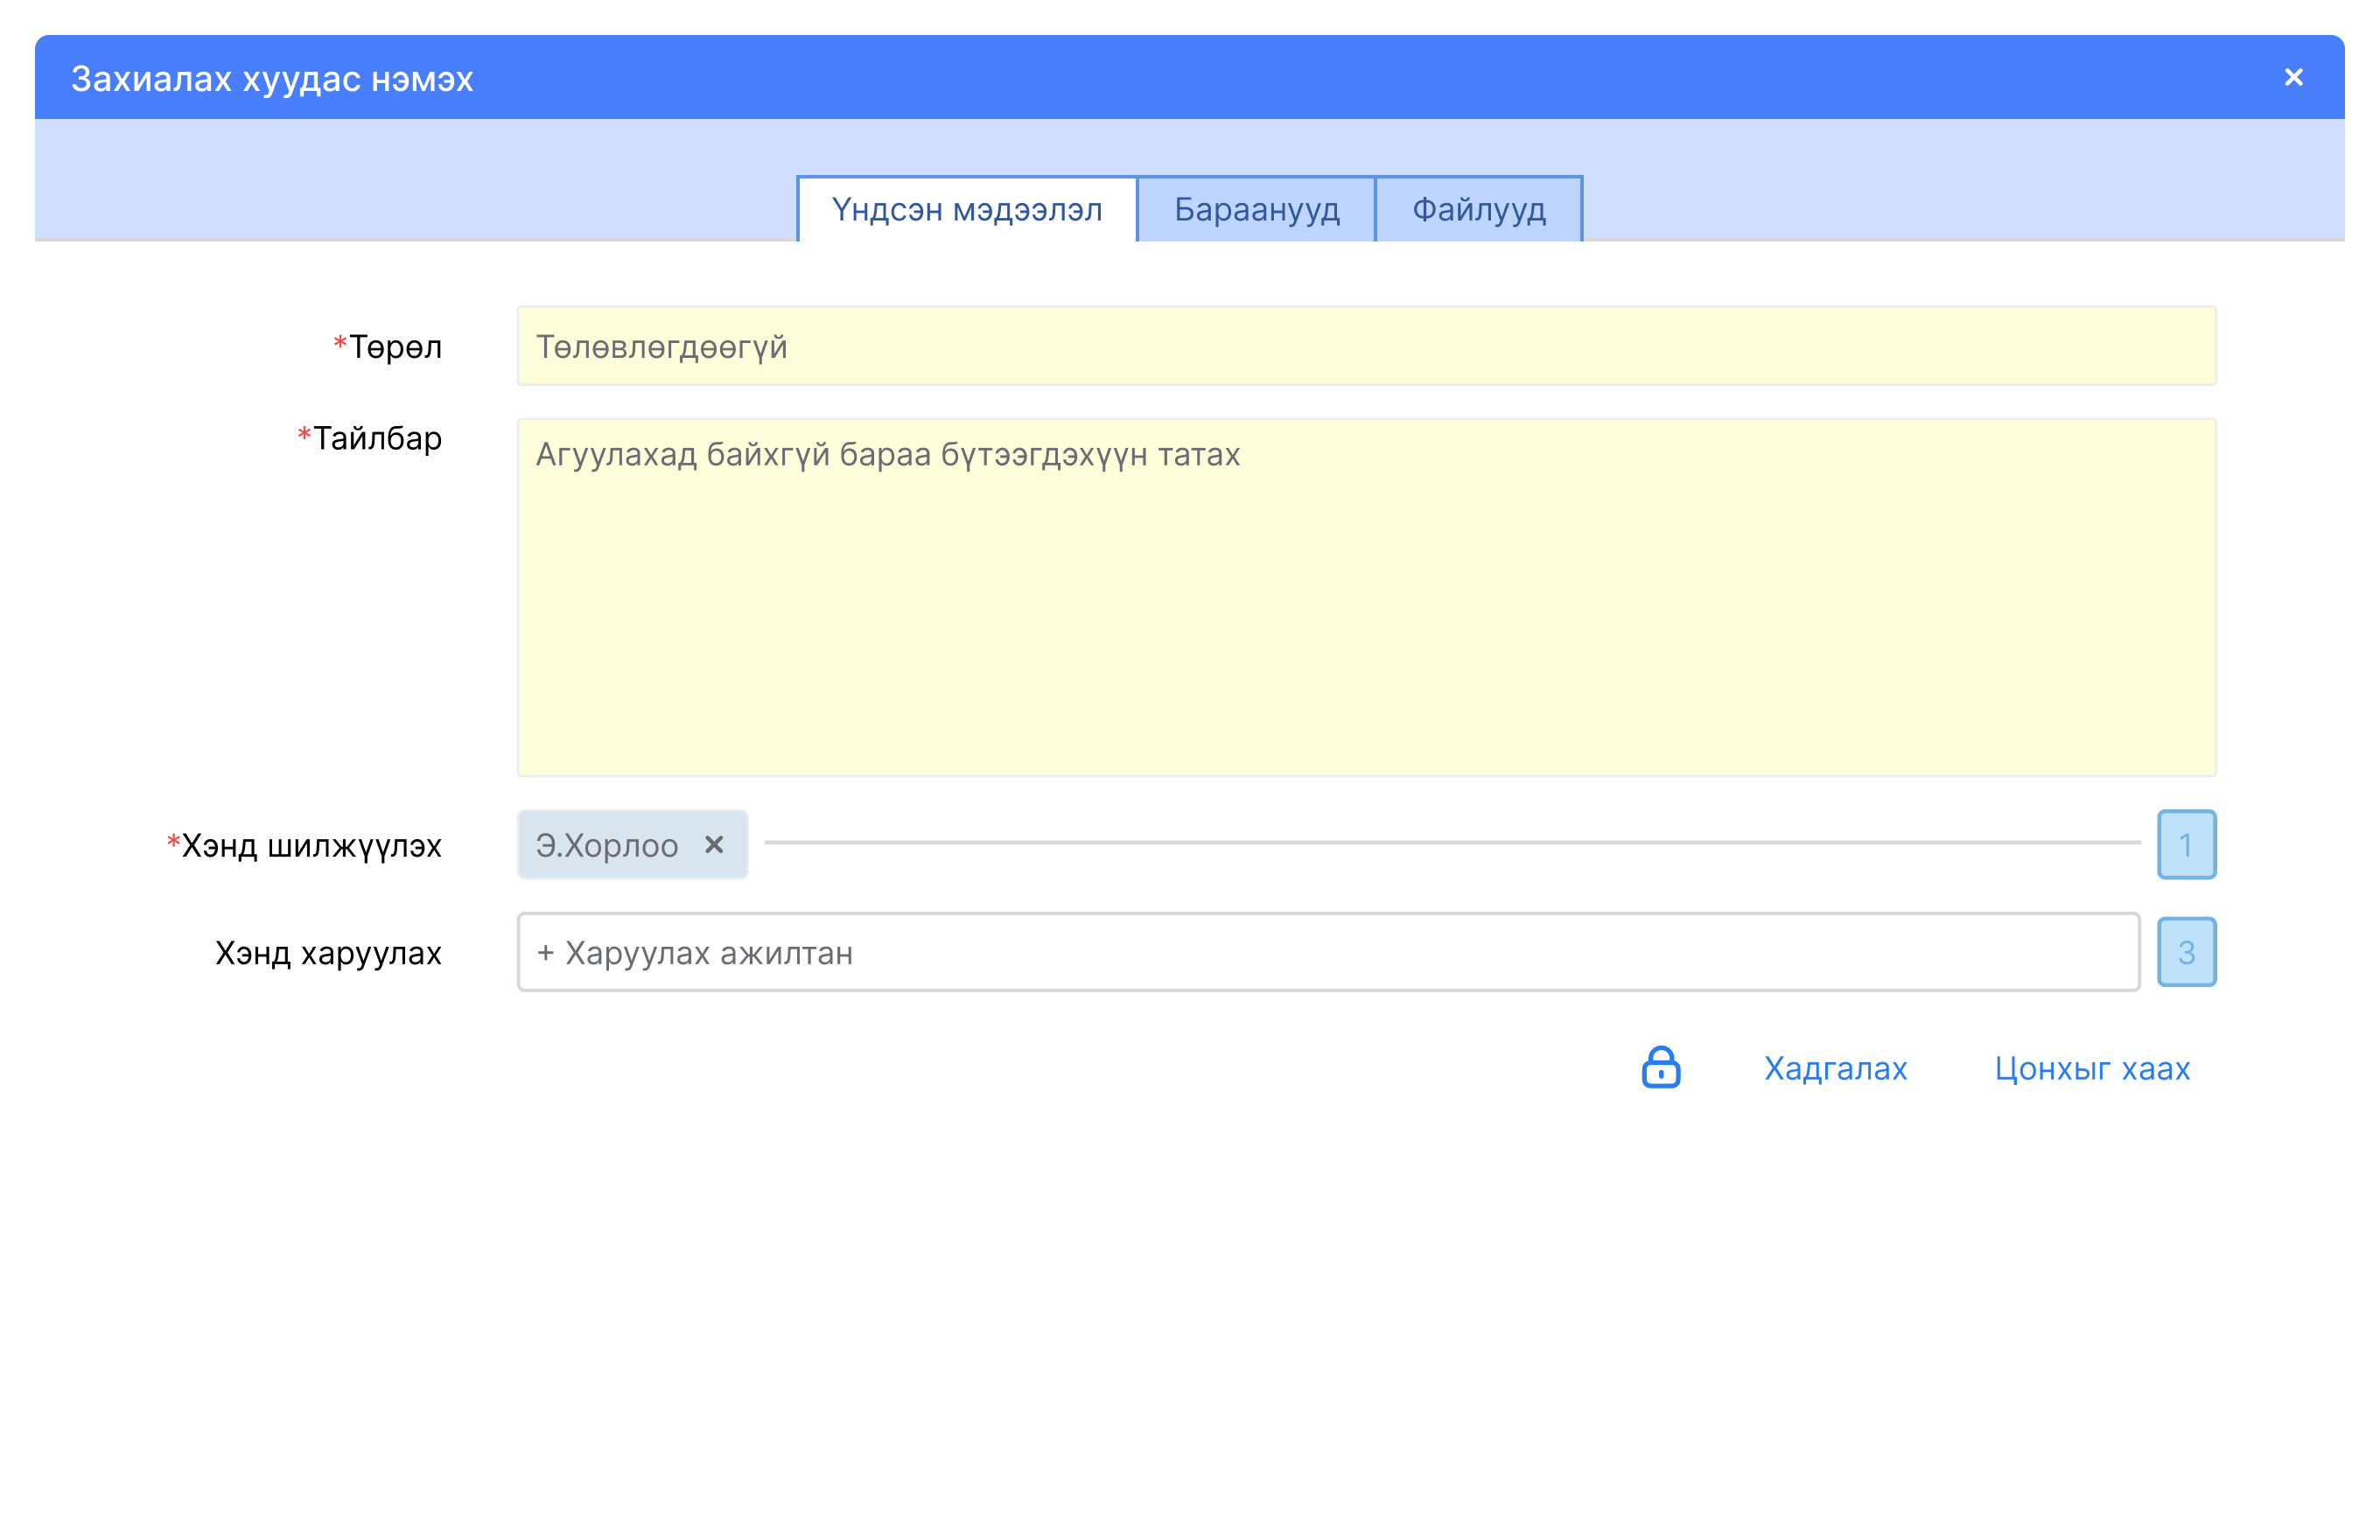Click the number 3 counter button
Screen dimensions: 2380x1540
click(2186, 952)
